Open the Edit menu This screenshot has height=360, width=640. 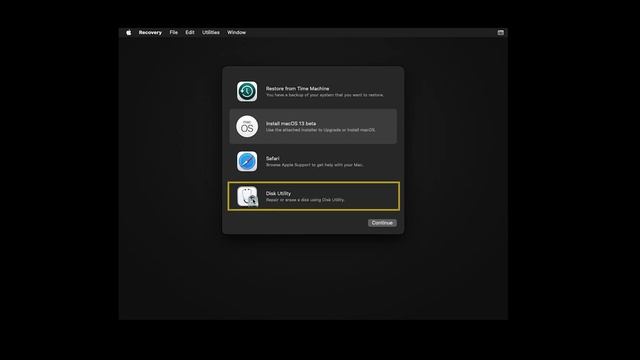click(x=190, y=33)
